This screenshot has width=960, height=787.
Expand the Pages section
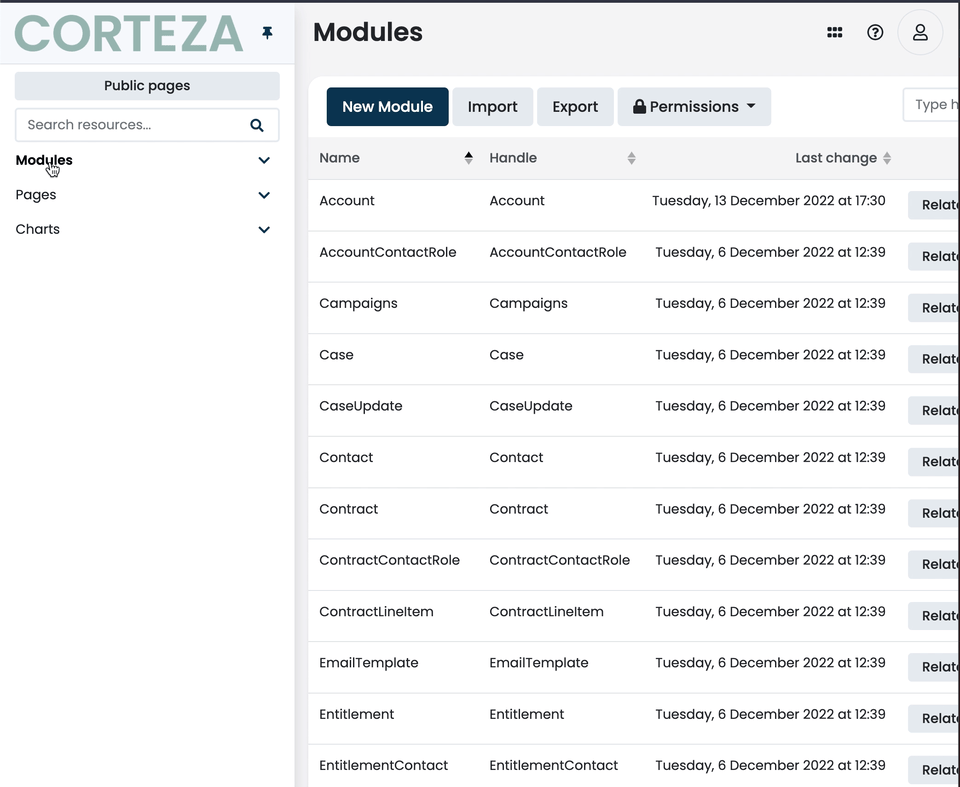click(x=264, y=194)
